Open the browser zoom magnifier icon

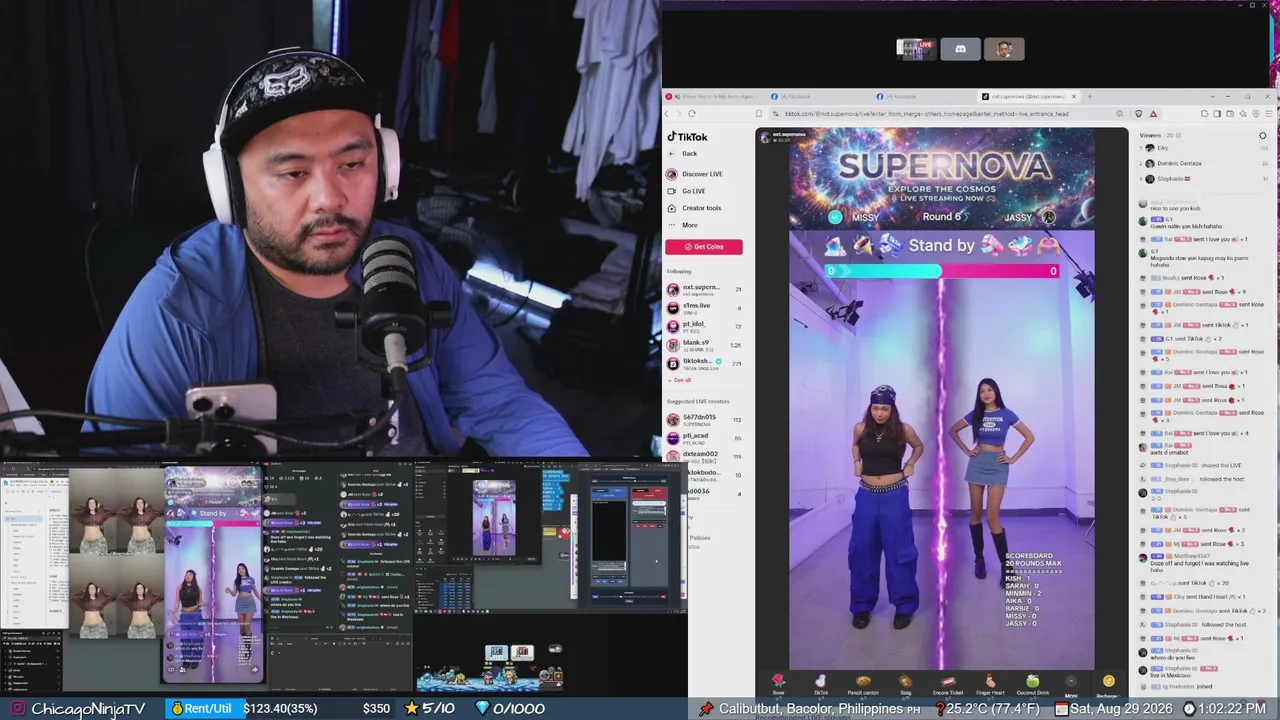pyautogui.click(x=1120, y=113)
